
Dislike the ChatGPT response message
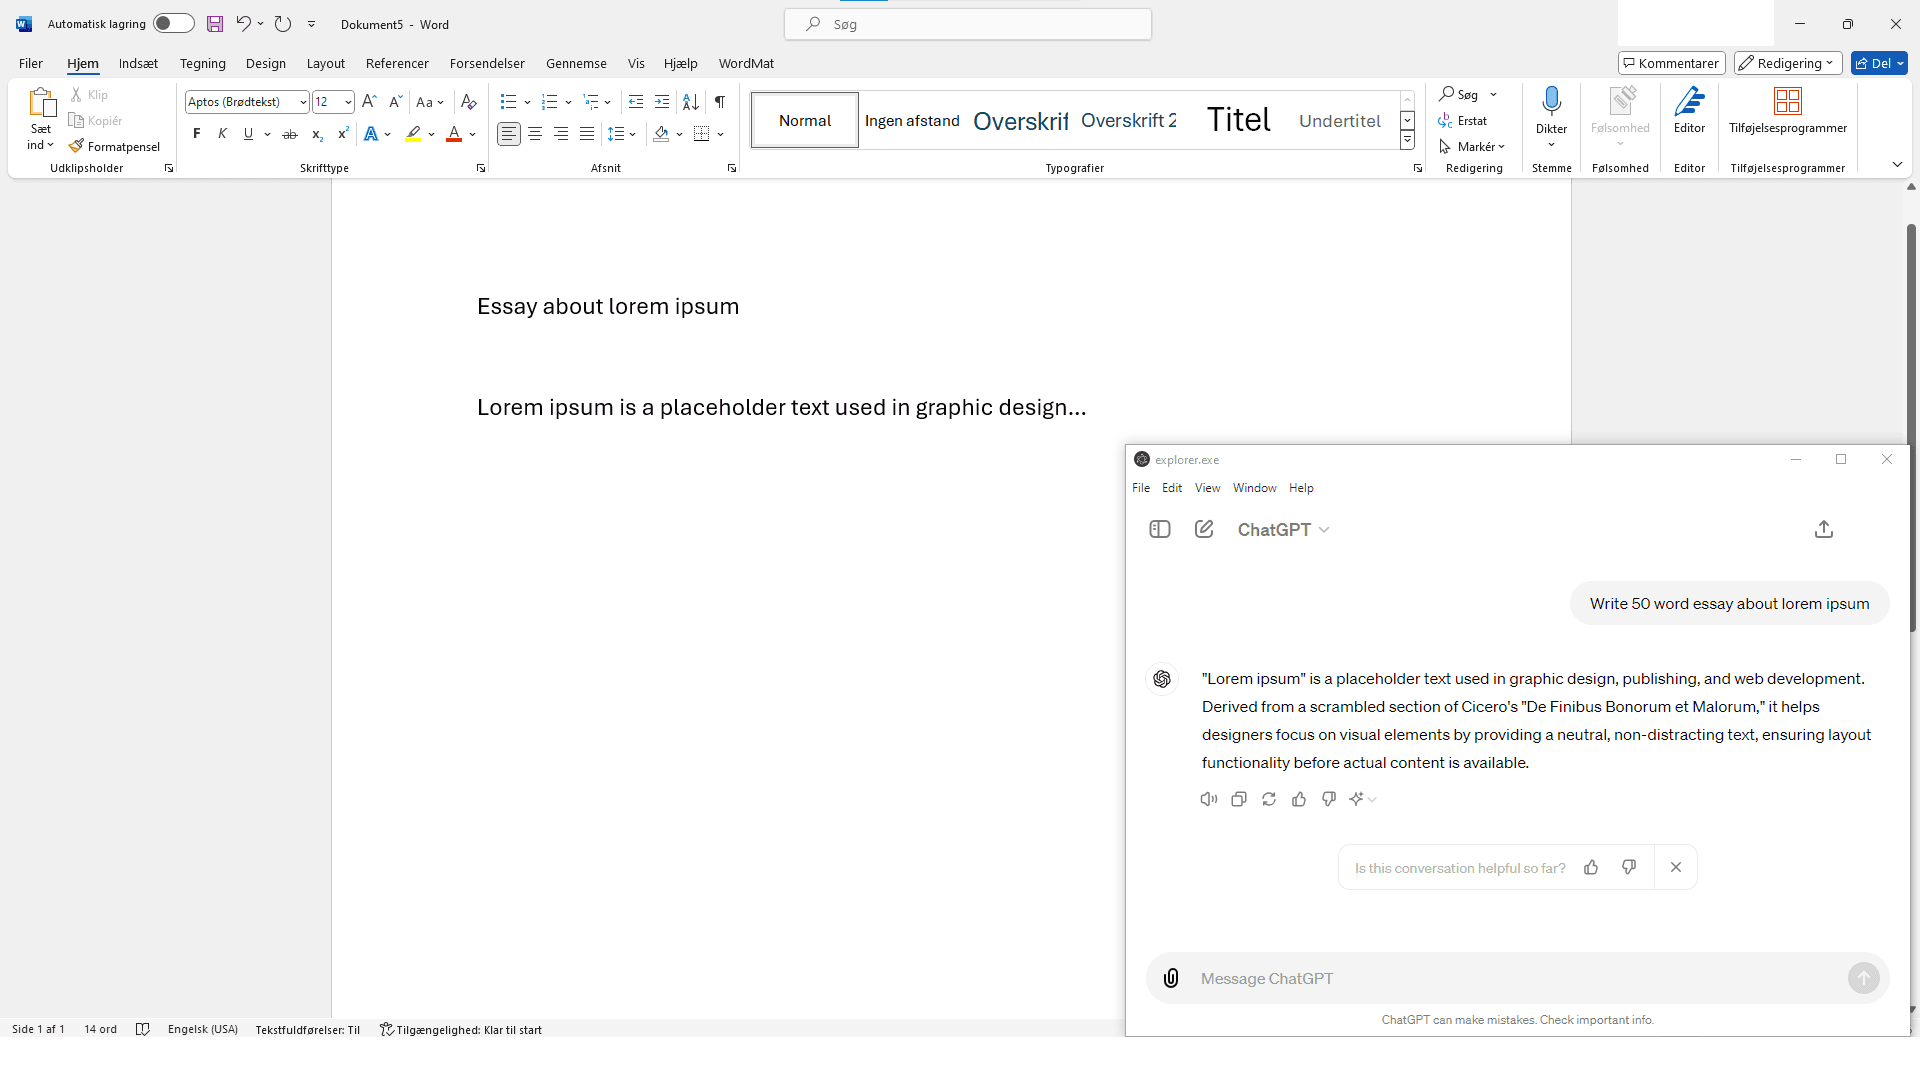(1329, 799)
